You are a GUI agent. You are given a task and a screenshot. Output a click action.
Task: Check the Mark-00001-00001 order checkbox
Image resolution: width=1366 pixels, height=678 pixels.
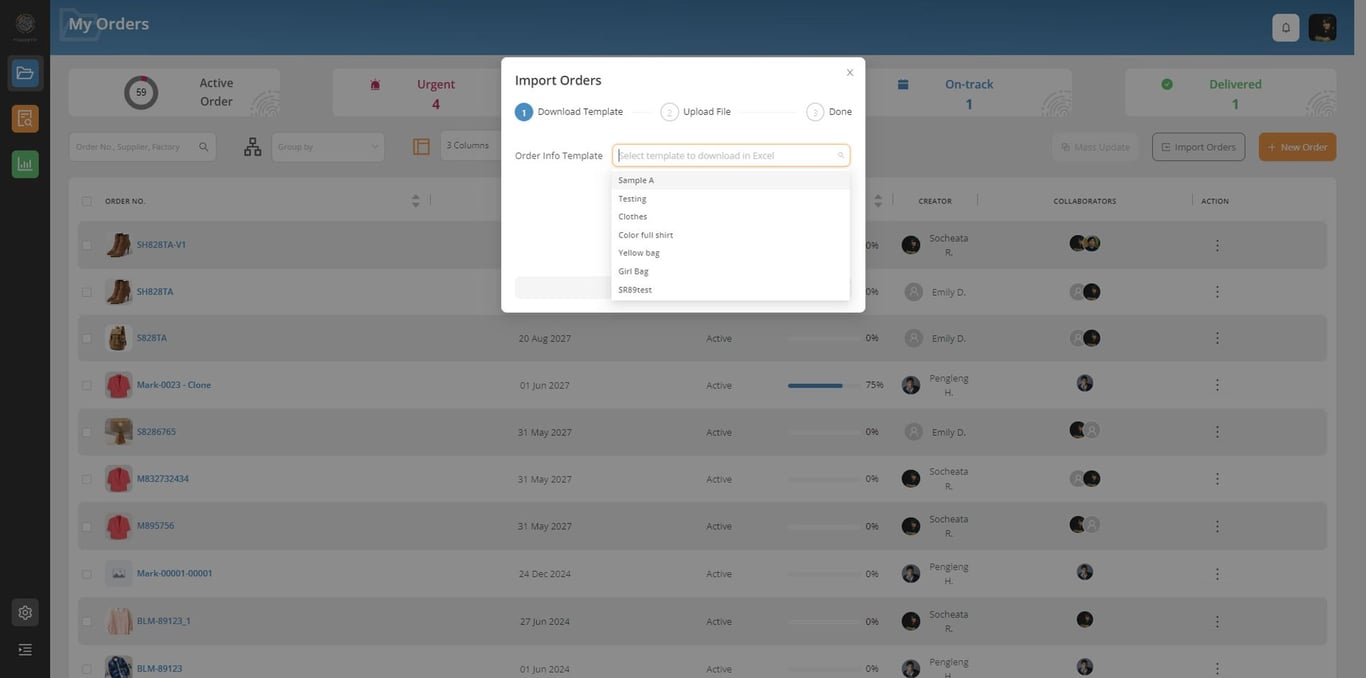(x=87, y=574)
